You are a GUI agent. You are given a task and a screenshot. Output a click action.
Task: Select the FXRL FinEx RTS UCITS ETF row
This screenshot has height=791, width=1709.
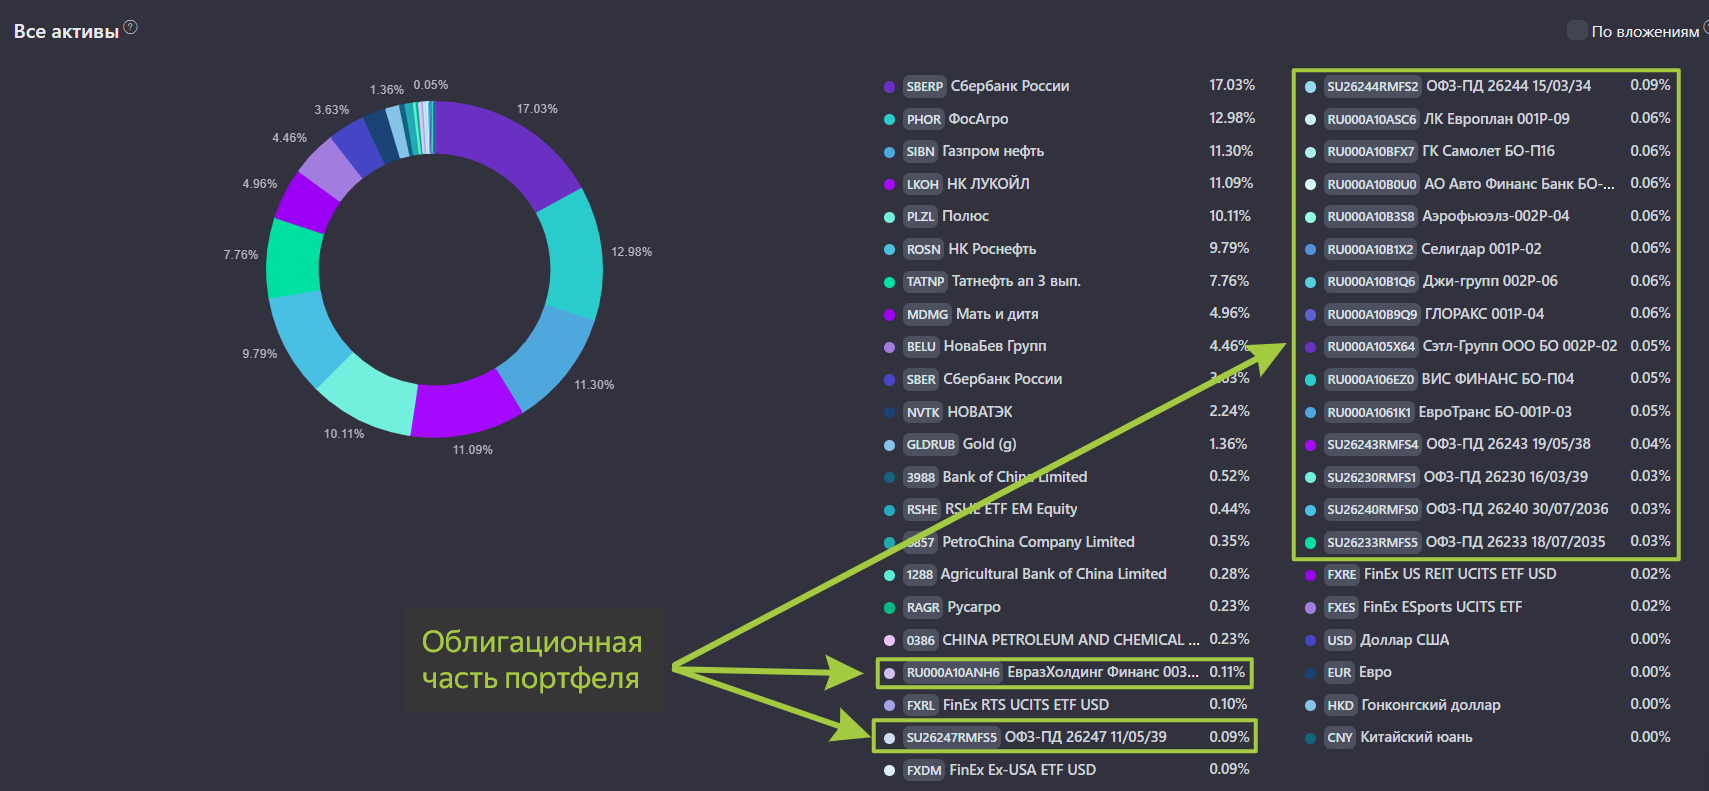coord(1069,705)
